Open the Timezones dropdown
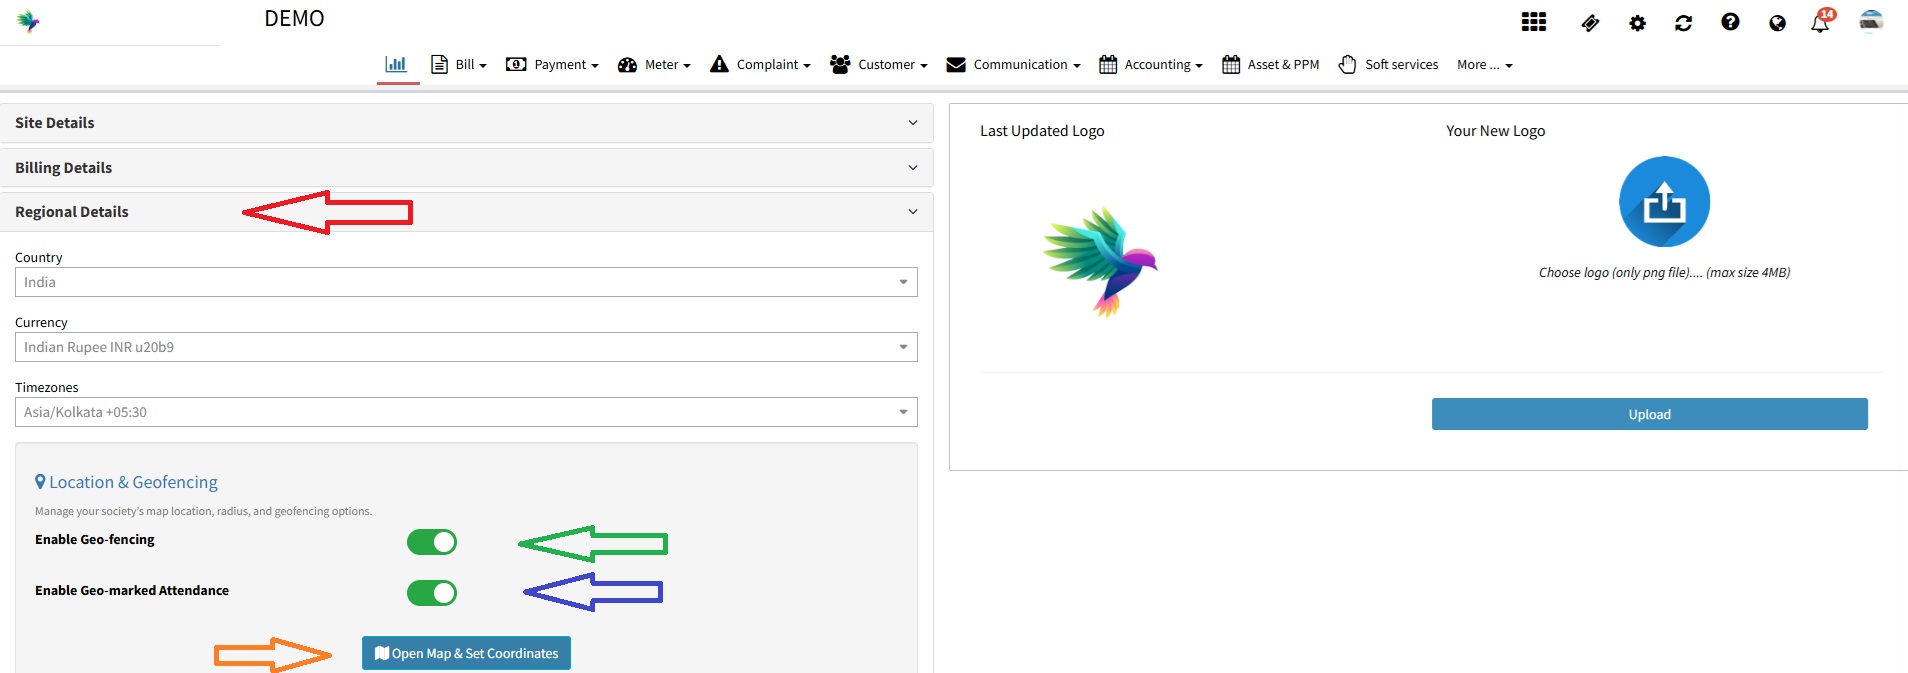Screen dimensions: 1908x673 466,412
